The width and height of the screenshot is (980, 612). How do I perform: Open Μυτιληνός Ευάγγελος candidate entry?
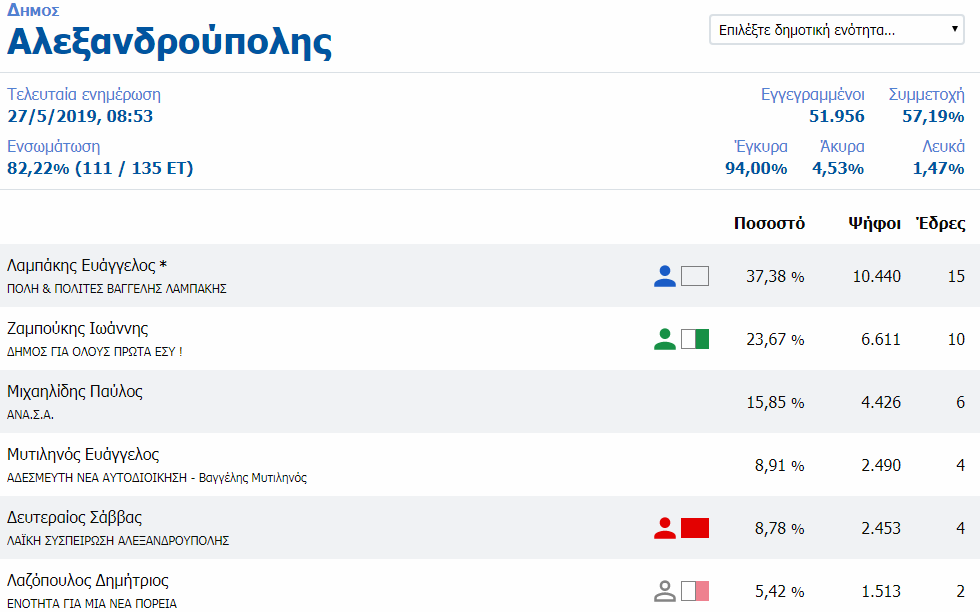(83, 455)
